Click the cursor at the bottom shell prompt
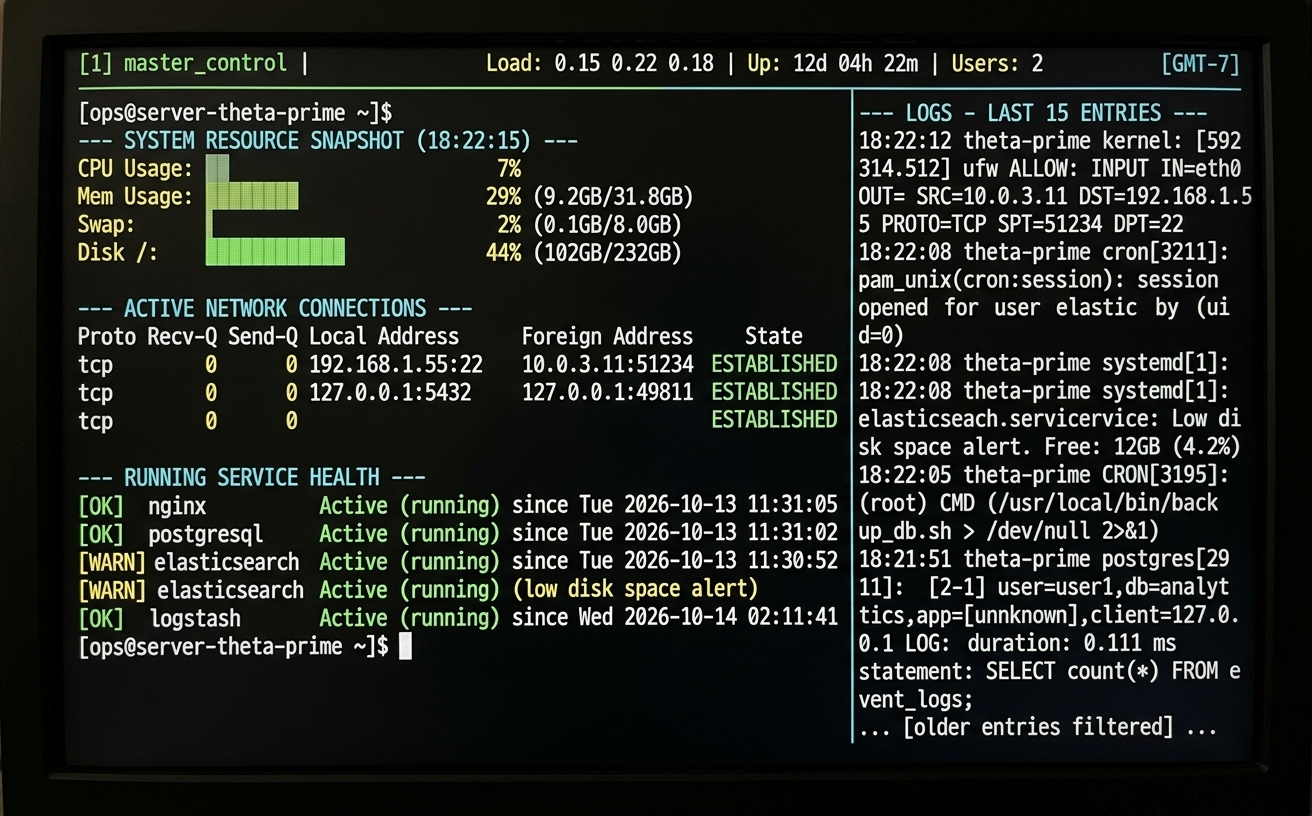This screenshot has width=1312, height=816. coord(405,646)
